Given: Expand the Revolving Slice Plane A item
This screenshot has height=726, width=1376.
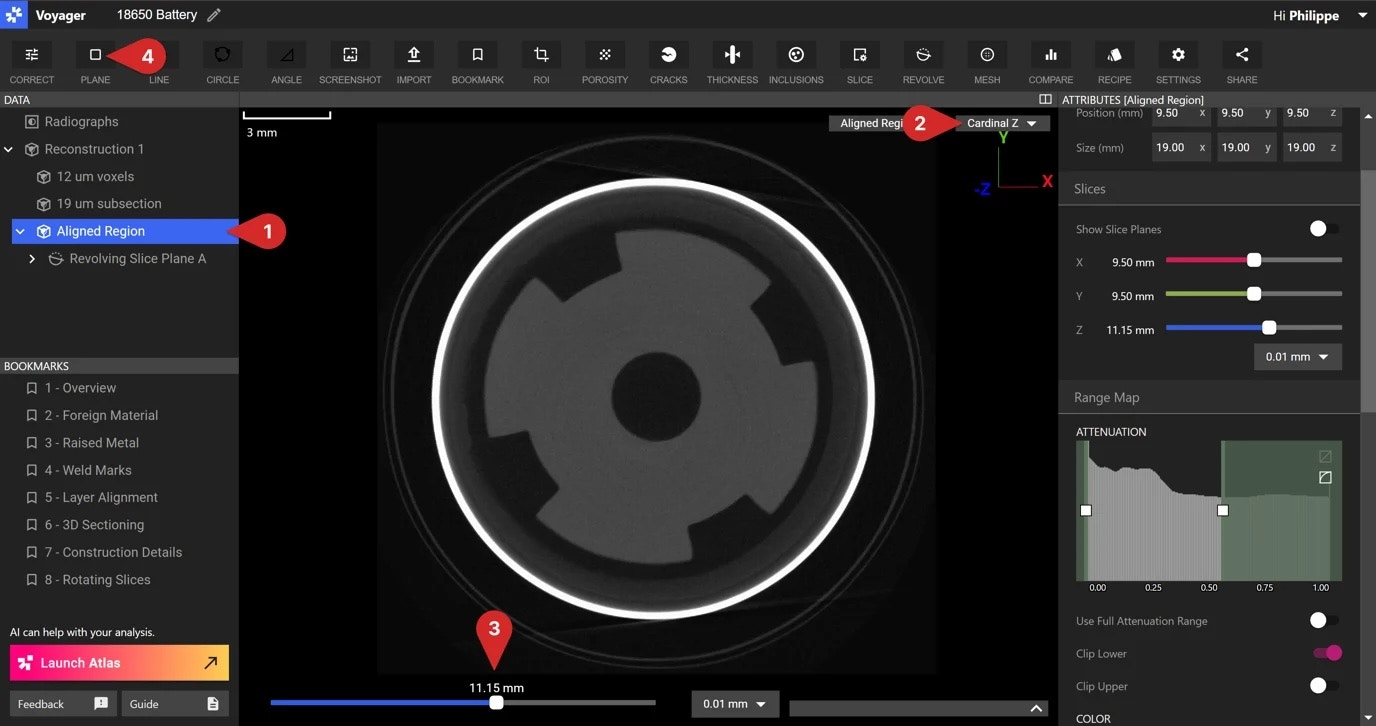Looking at the screenshot, I should (x=32, y=259).
